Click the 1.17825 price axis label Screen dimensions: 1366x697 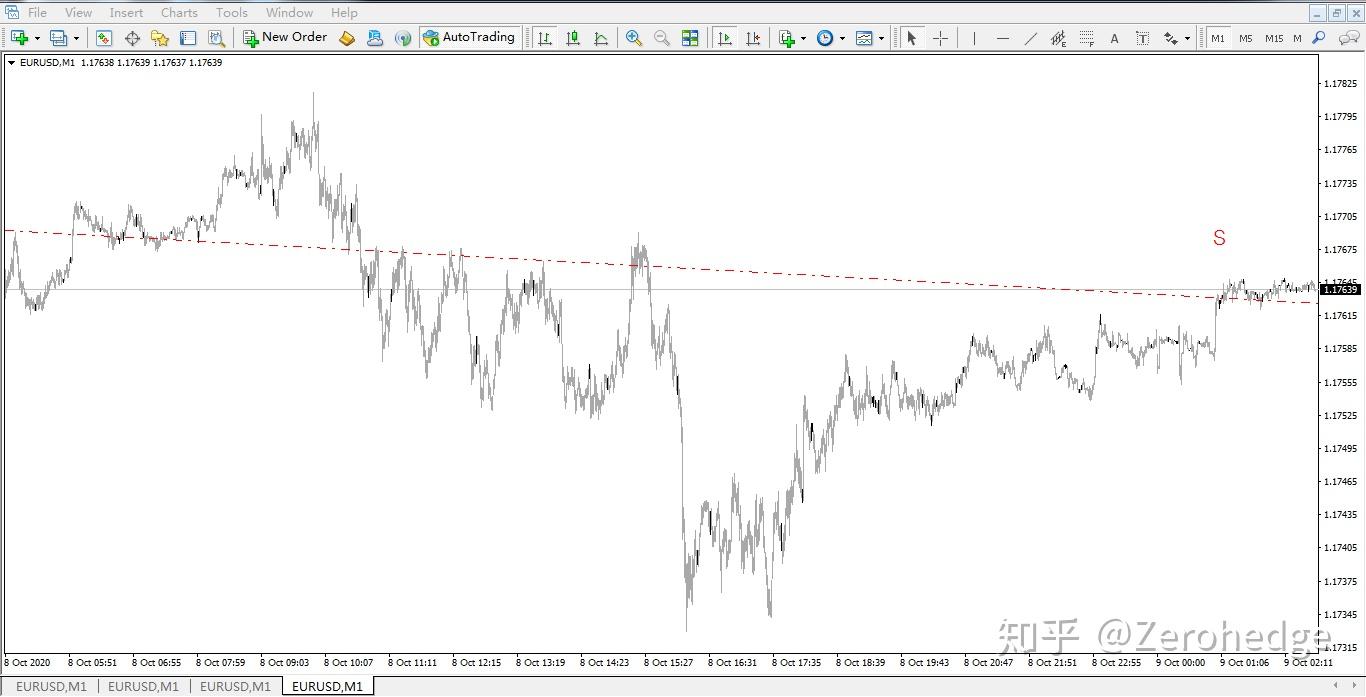[1340, 83]
